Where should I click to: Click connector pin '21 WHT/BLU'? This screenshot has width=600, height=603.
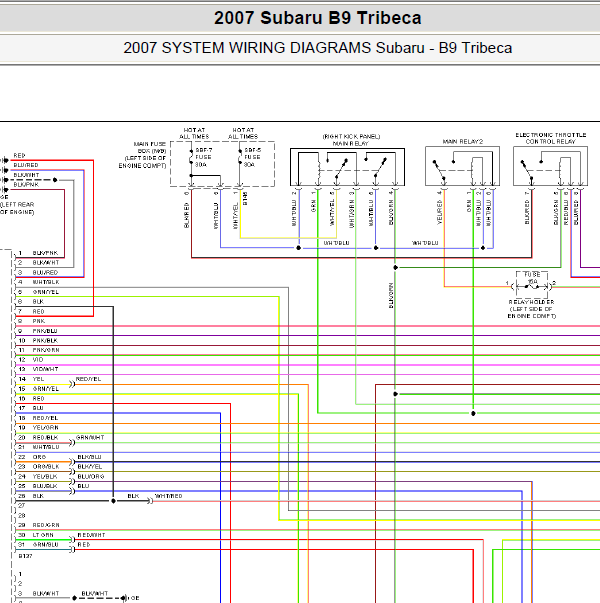[38, 447]
